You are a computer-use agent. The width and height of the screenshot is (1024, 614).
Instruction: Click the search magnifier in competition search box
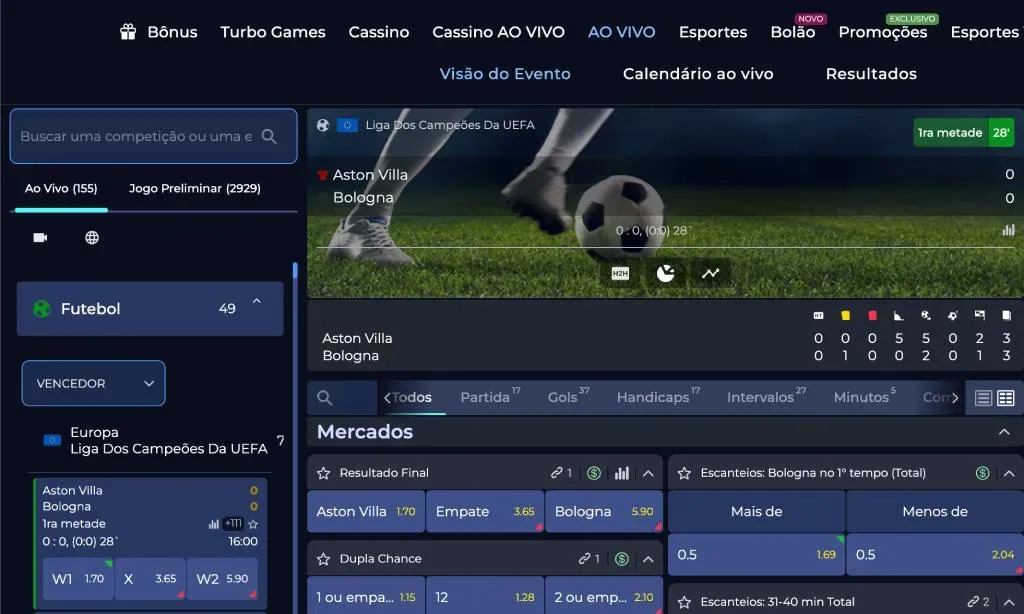269,137
